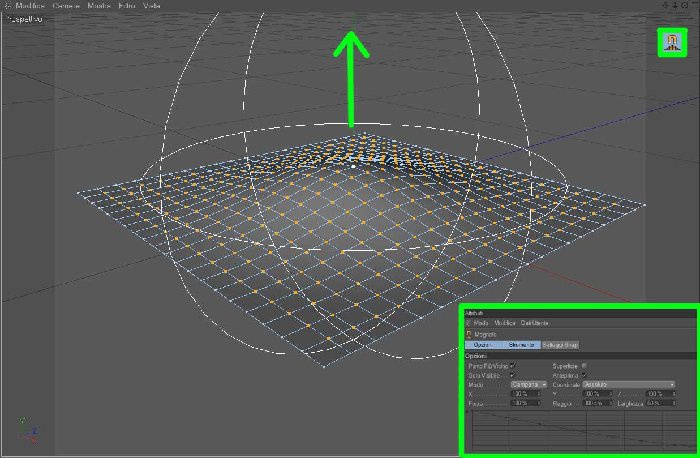Enable the Superficie checkbox

pyautogui.click(x=584, y=366)
